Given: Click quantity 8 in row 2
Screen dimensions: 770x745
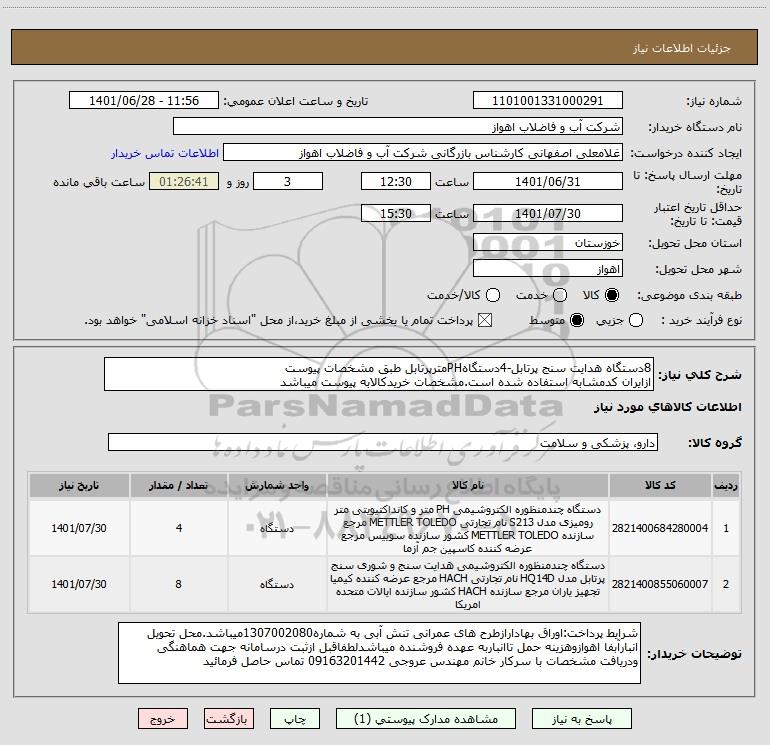Looking at the screenshot, I should point(178,584).
